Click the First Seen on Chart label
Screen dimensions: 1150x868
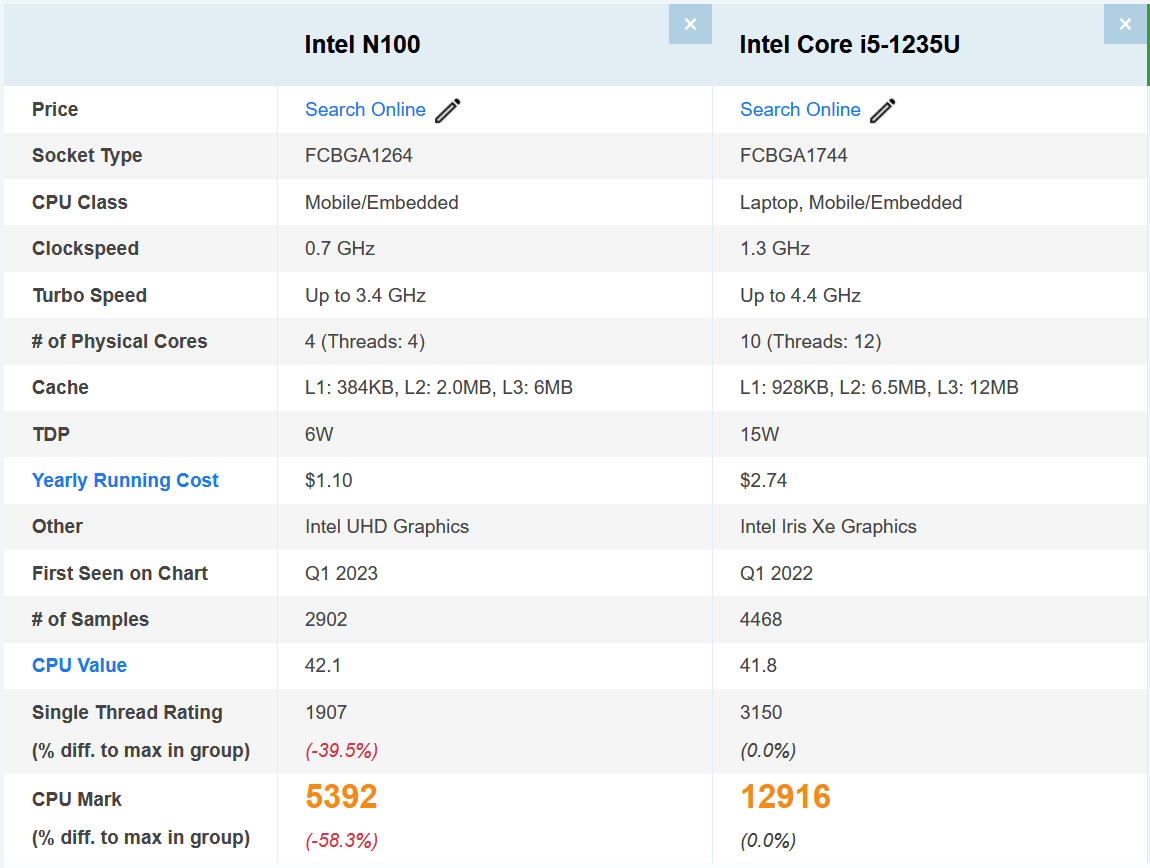120,573
